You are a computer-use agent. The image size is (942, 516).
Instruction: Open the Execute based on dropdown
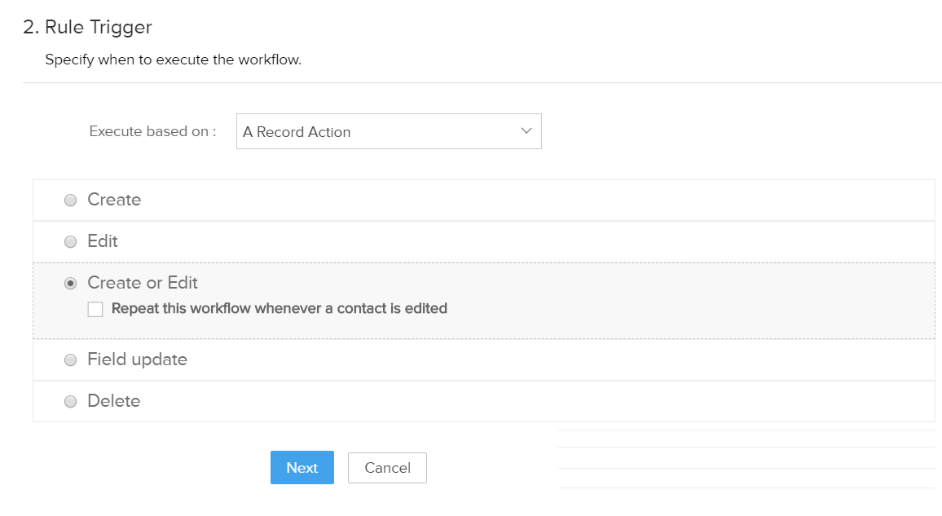click(x=389, y=131)
